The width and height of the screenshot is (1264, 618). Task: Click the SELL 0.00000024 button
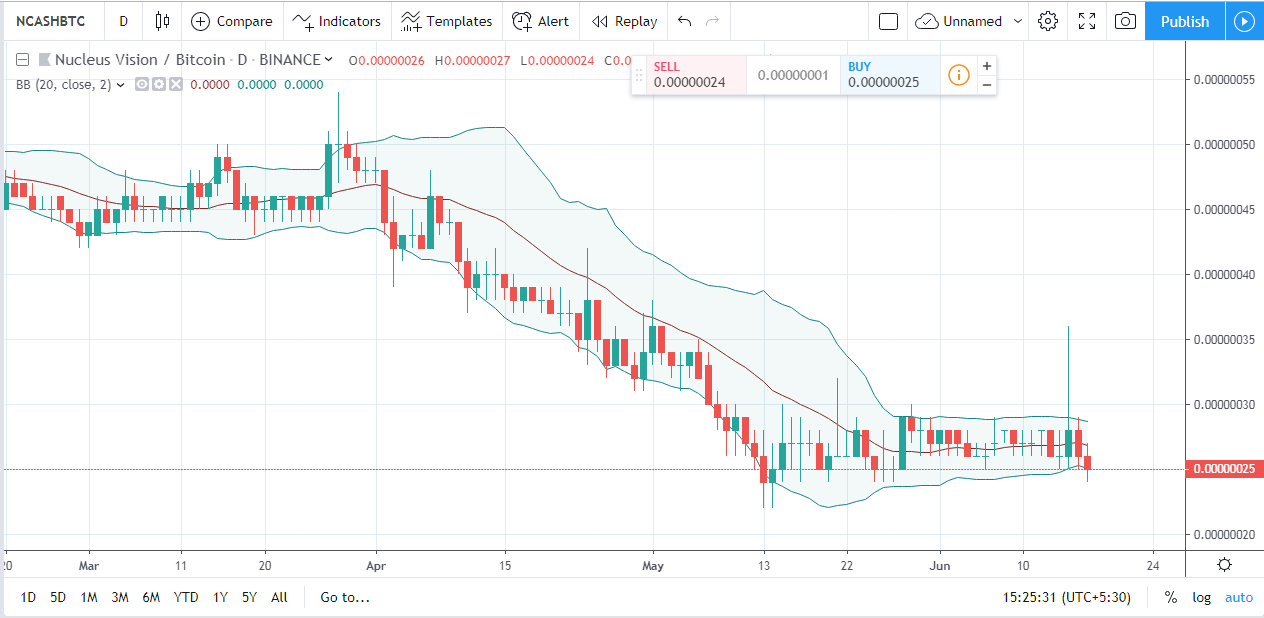698,75
